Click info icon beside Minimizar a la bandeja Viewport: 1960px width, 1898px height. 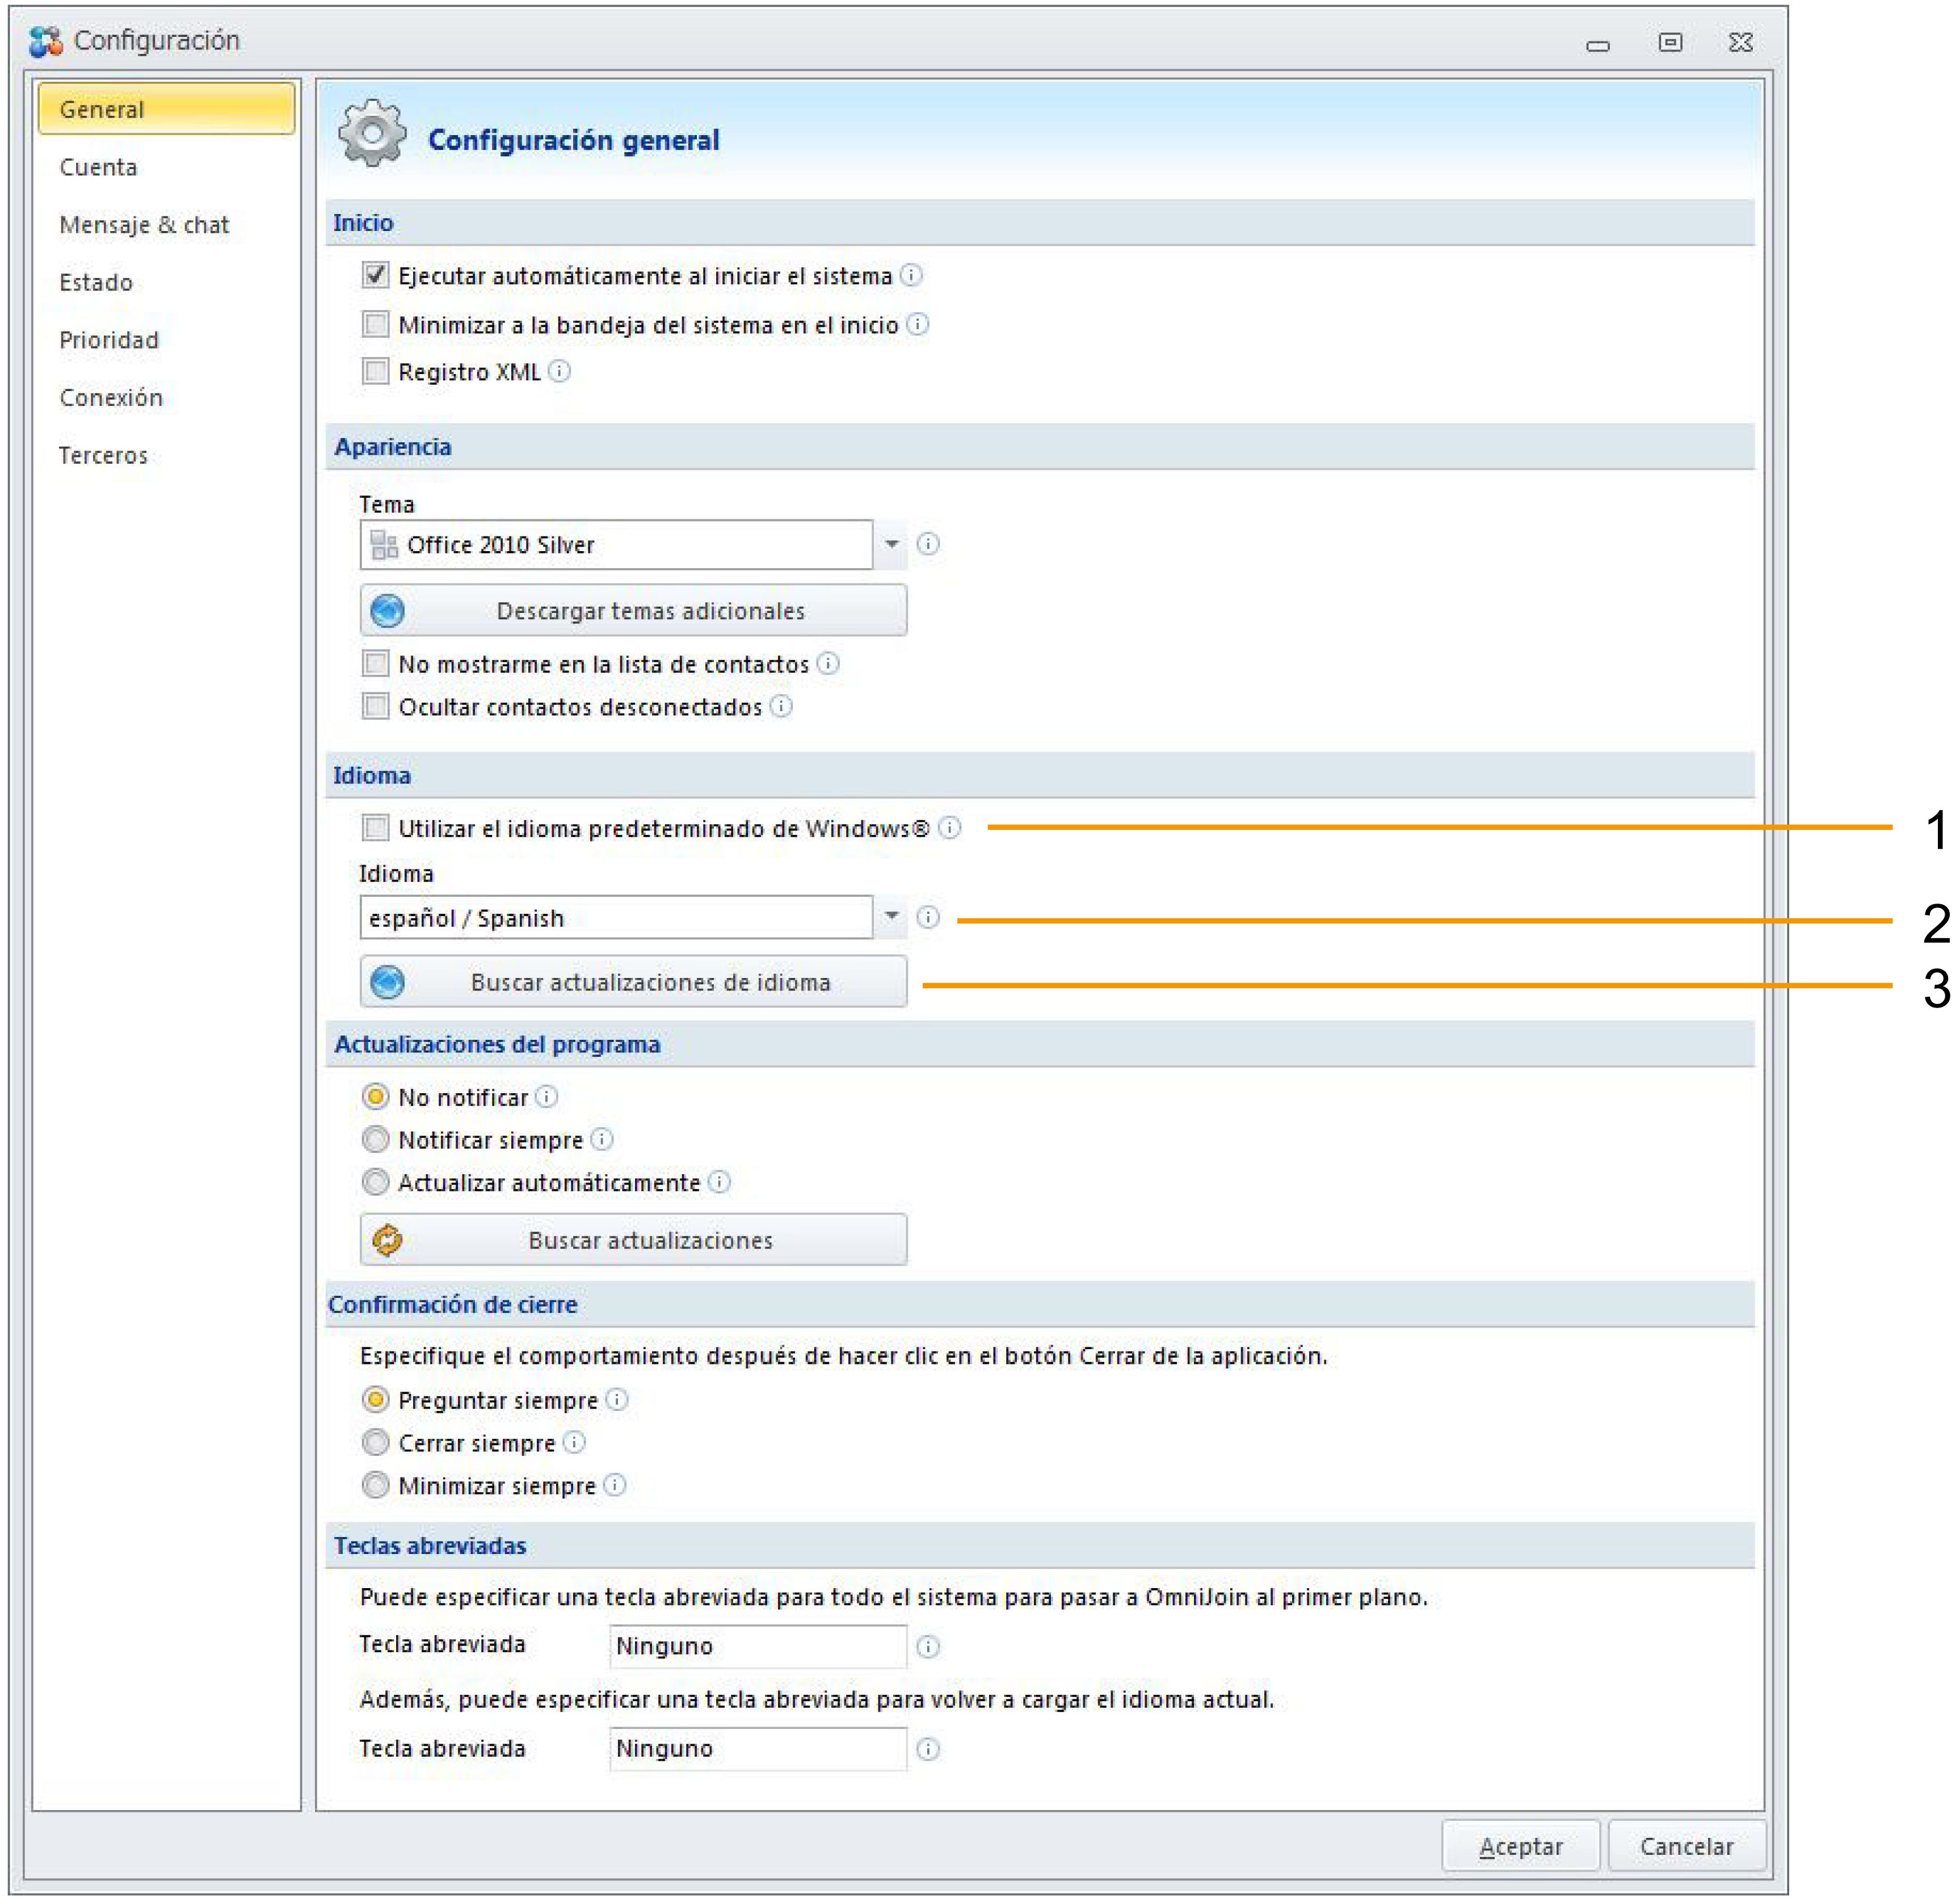[917, 324]
